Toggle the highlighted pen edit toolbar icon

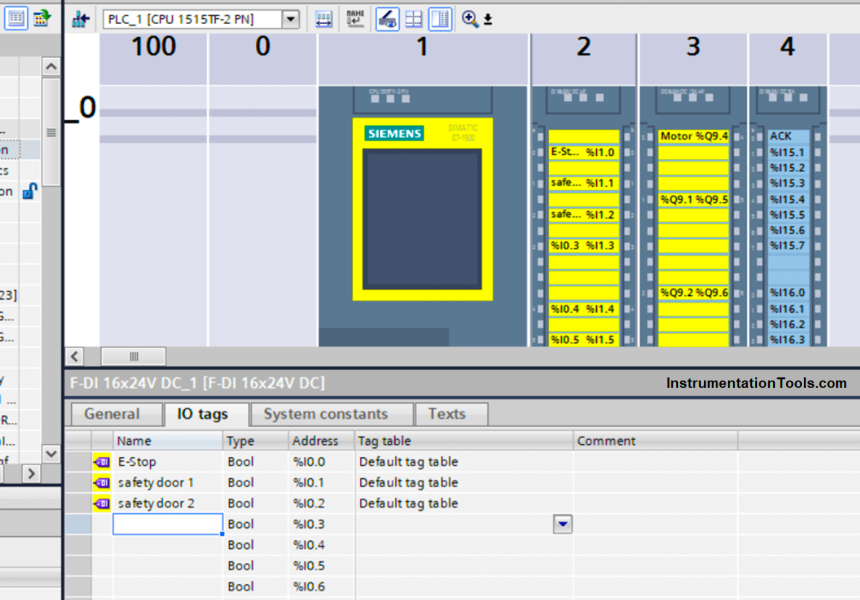click(387, 19)
